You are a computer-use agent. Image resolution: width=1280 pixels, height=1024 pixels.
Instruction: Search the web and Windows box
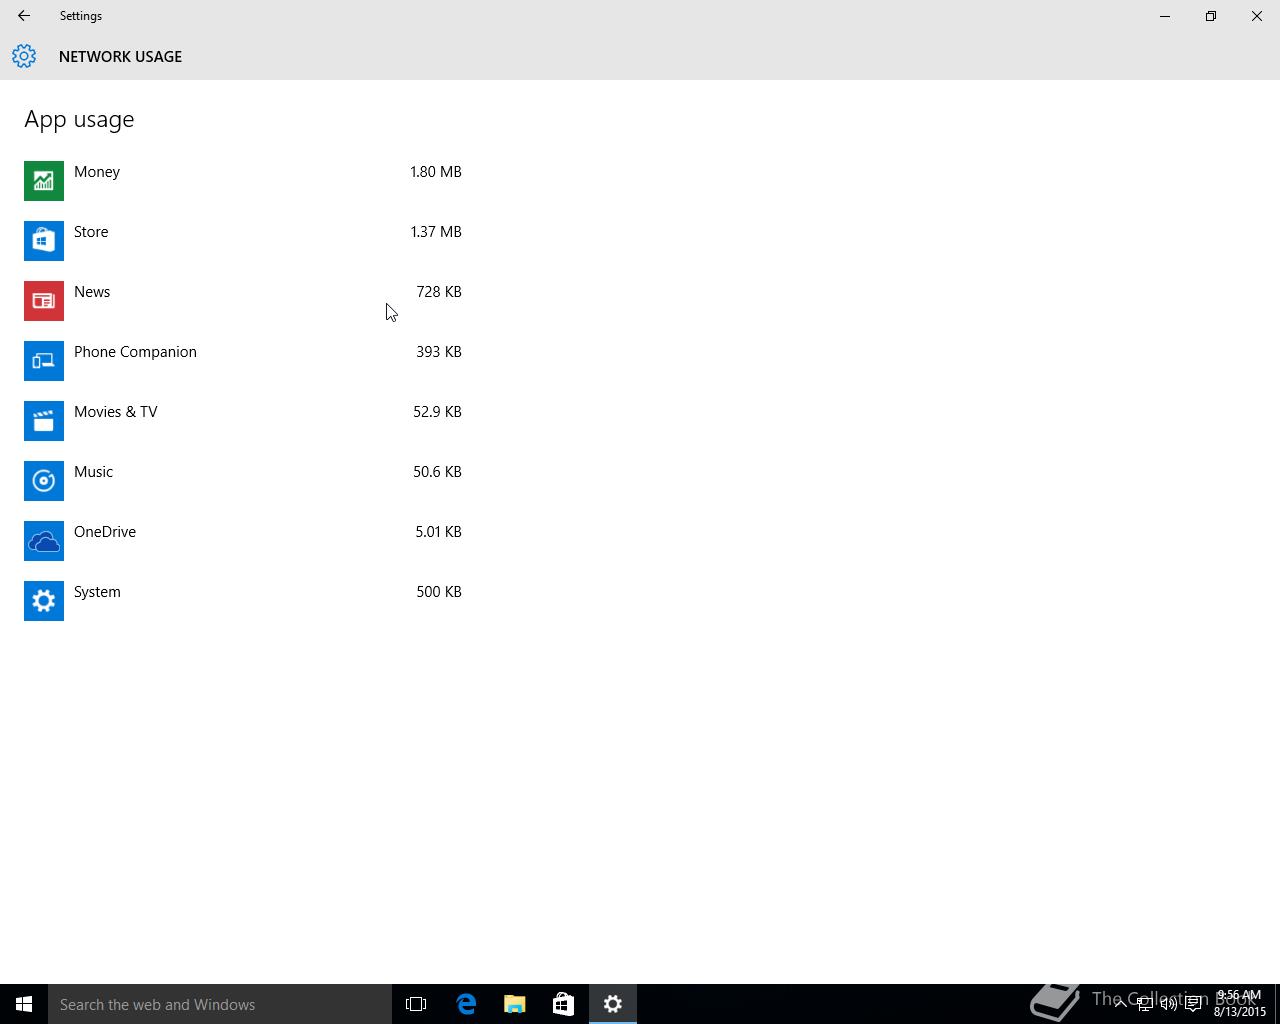(x=220, y=1004)
